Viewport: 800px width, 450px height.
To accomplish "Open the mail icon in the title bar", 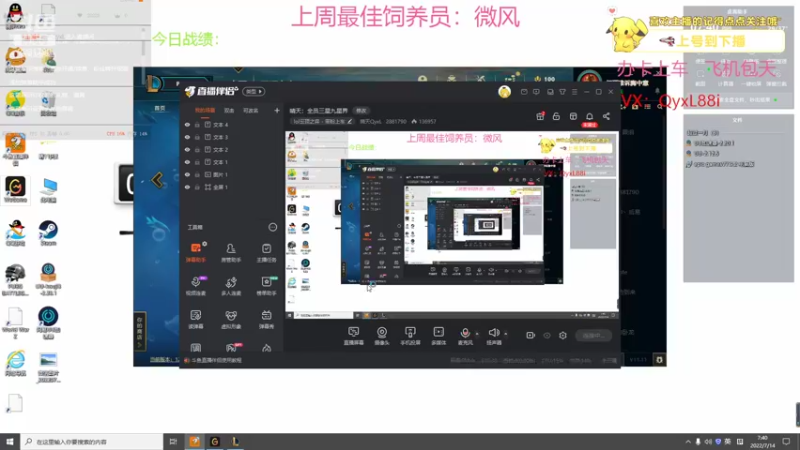I will 524,92.
